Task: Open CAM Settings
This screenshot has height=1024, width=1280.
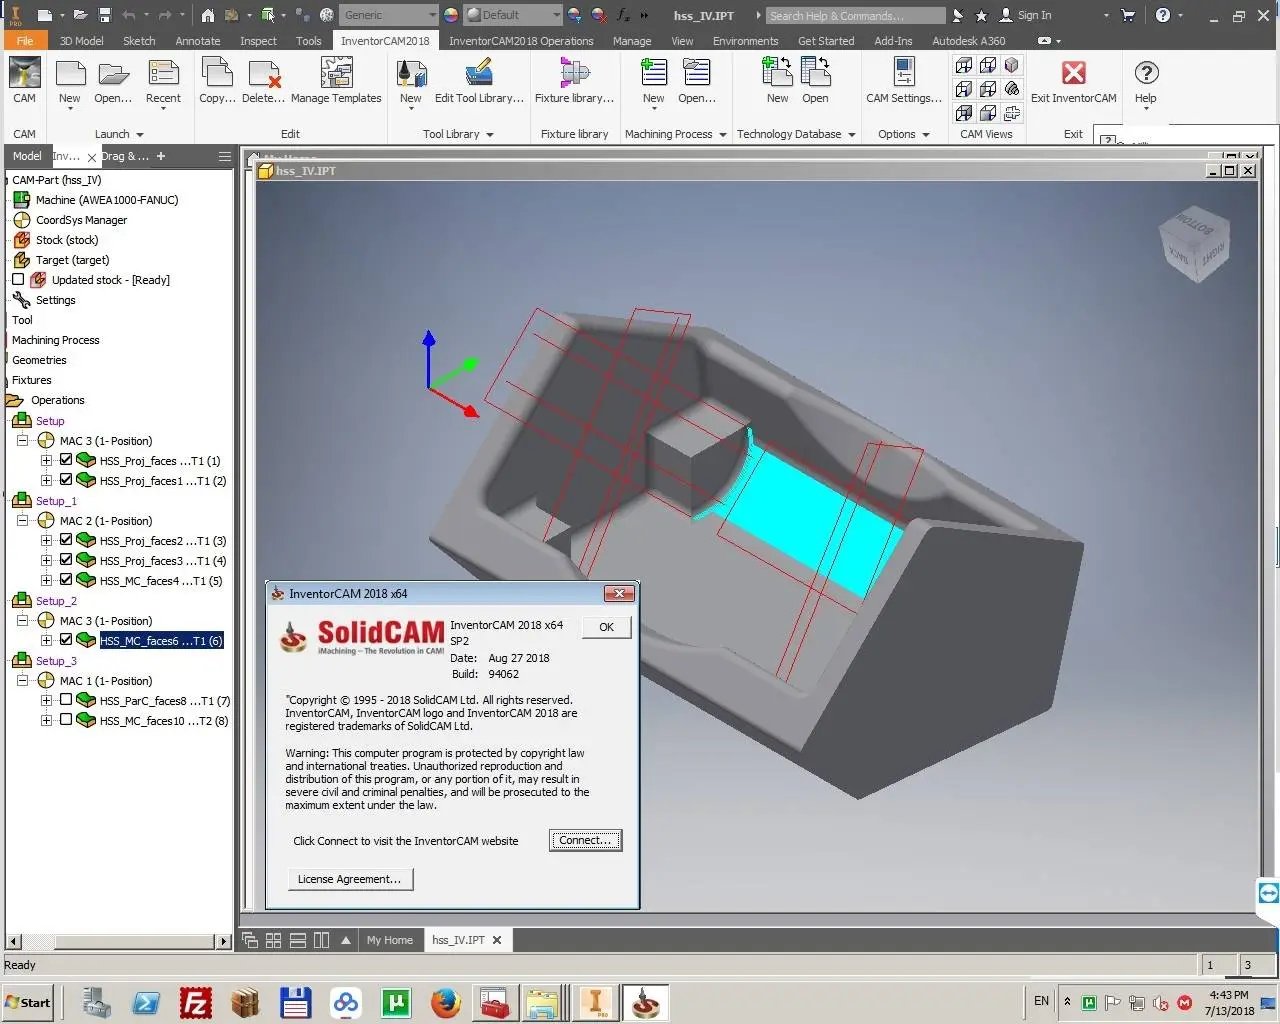Action: pyautogui.click(x=904, y=81)
